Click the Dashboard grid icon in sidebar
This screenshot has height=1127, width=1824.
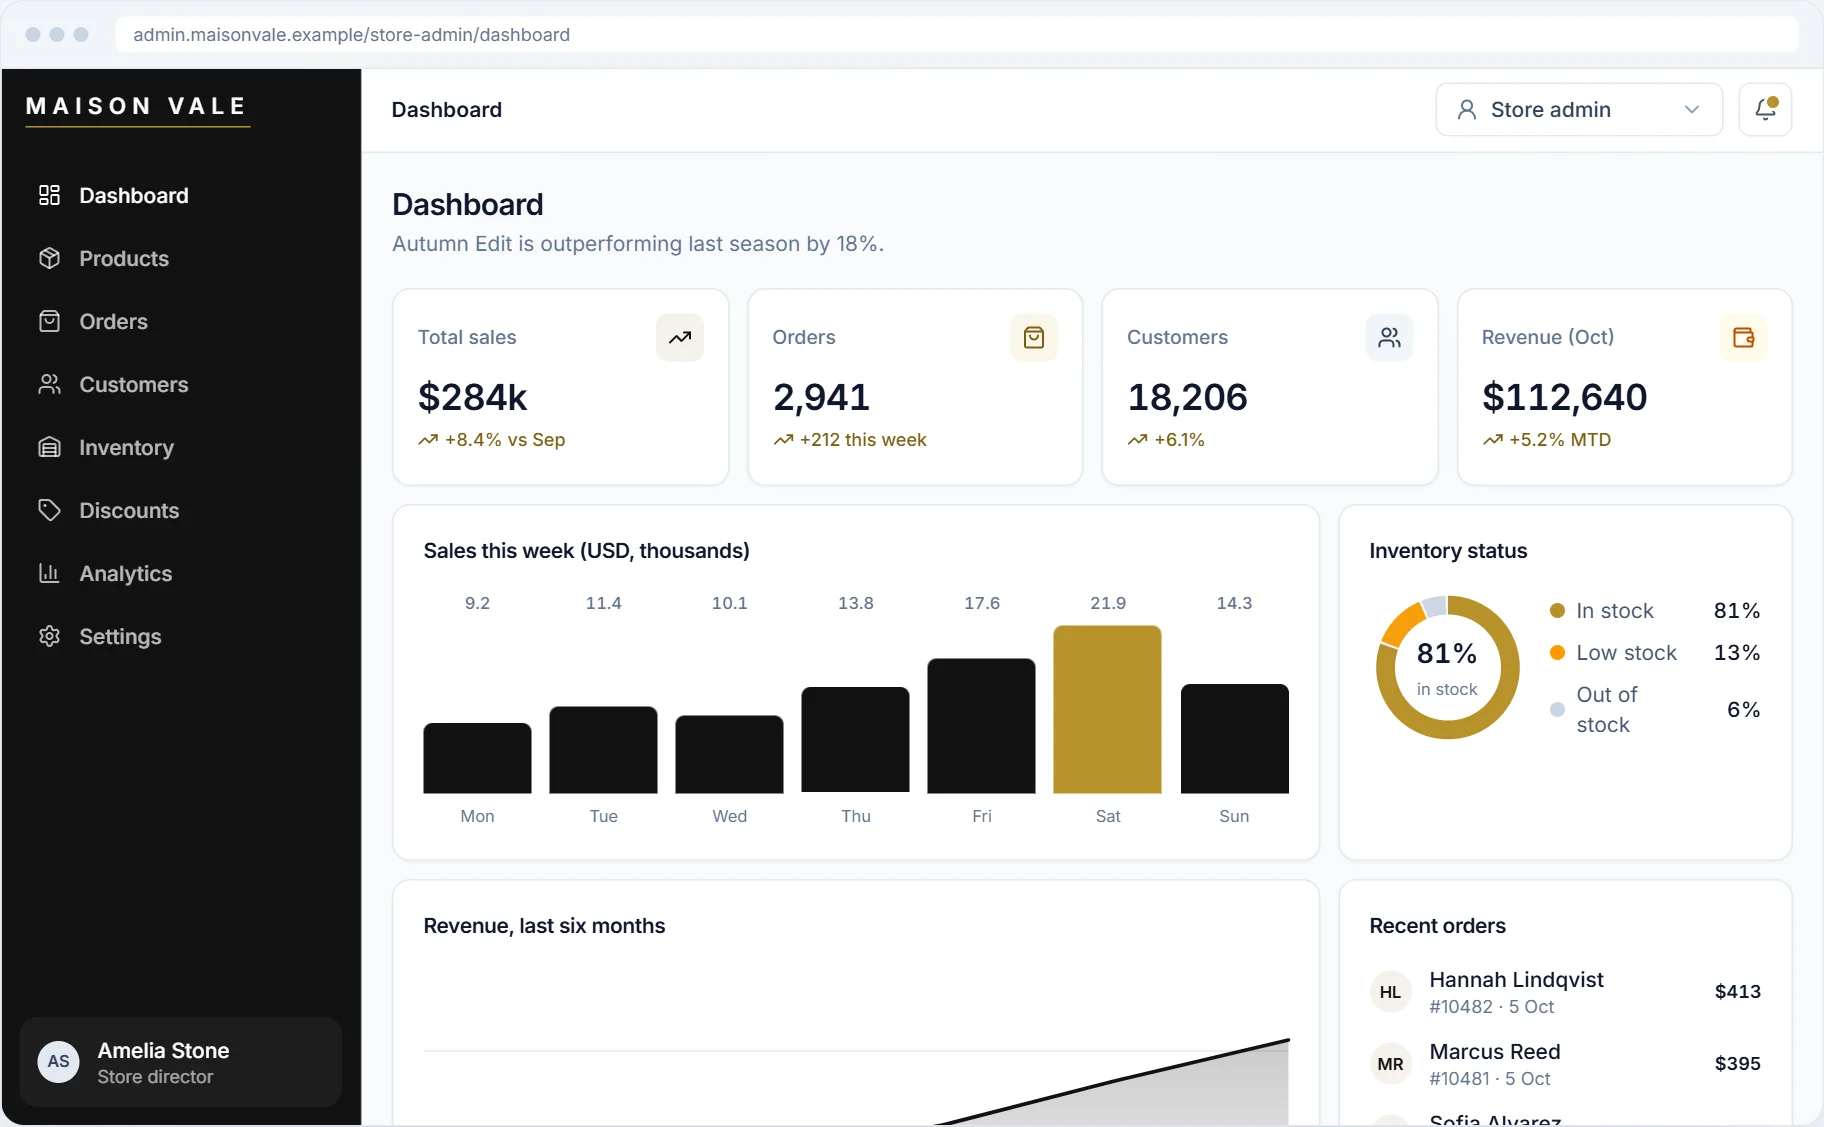pyautogui.click(x=49, y=195)
